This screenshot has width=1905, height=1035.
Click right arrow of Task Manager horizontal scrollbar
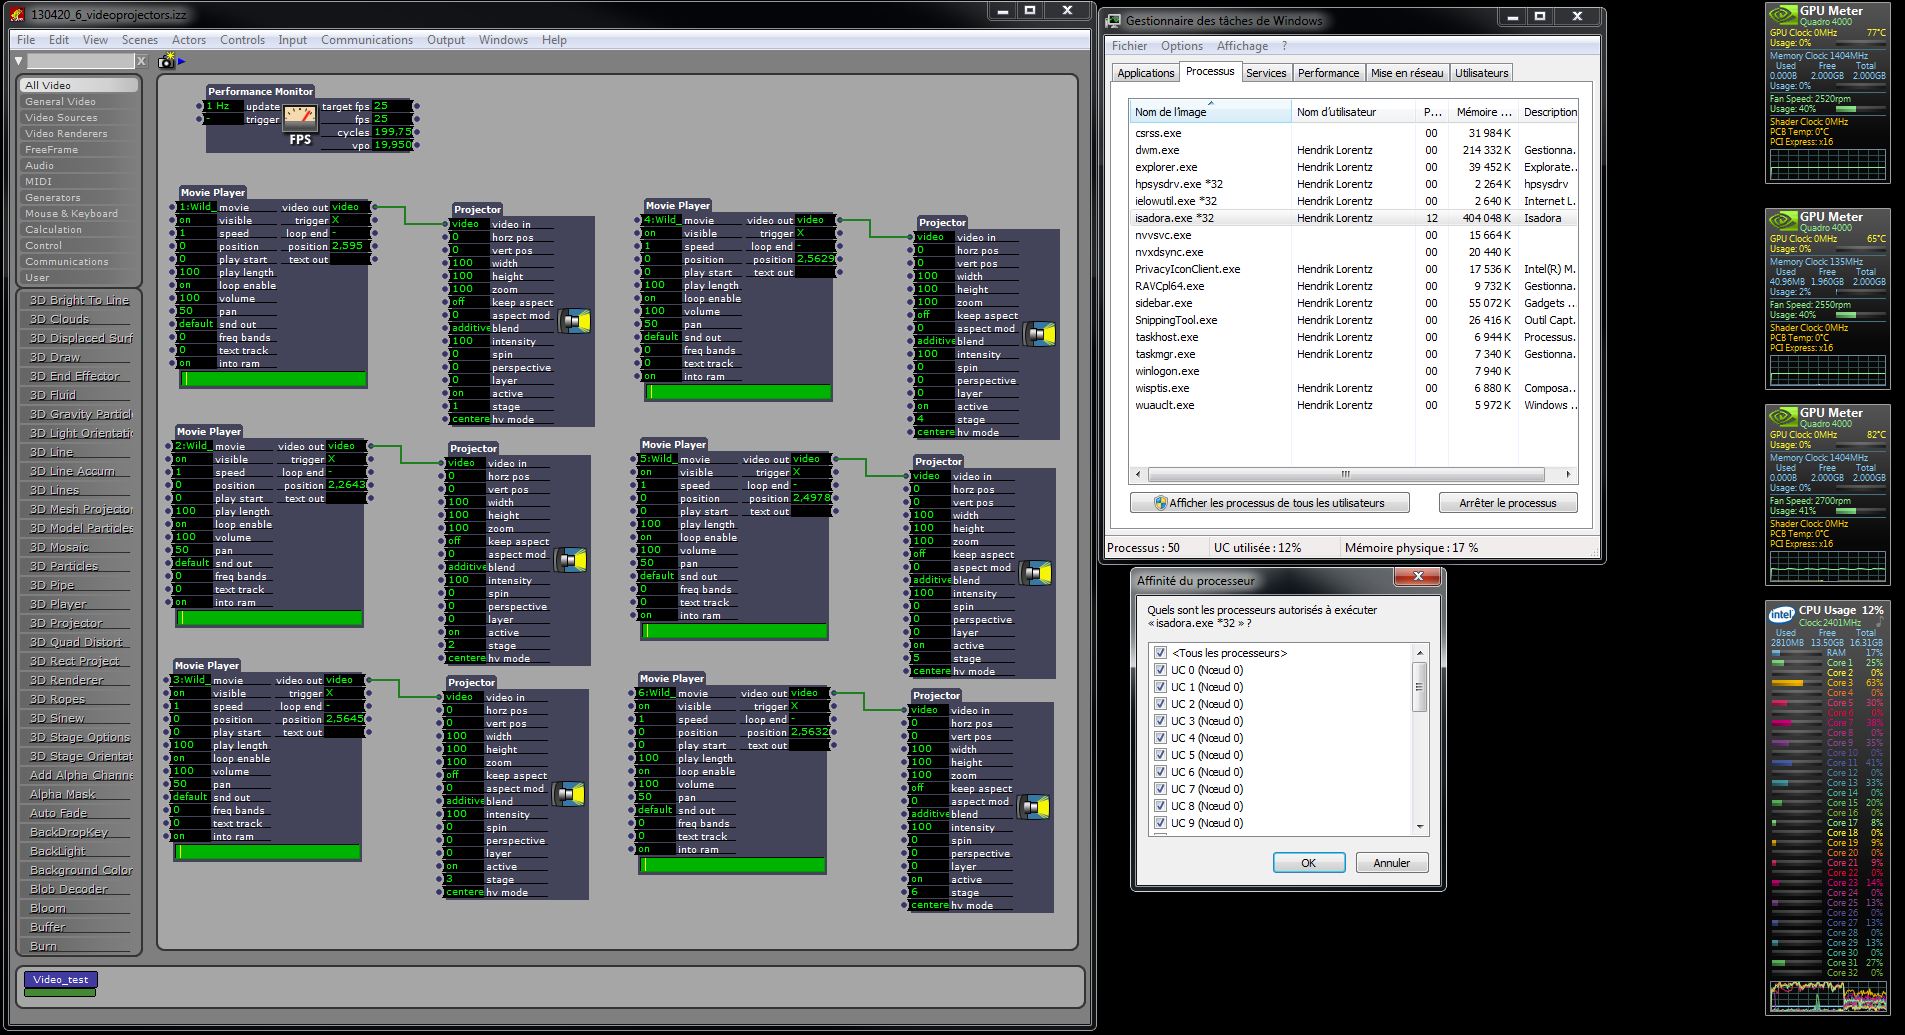pyautogui.click(x=1568, y=474)
